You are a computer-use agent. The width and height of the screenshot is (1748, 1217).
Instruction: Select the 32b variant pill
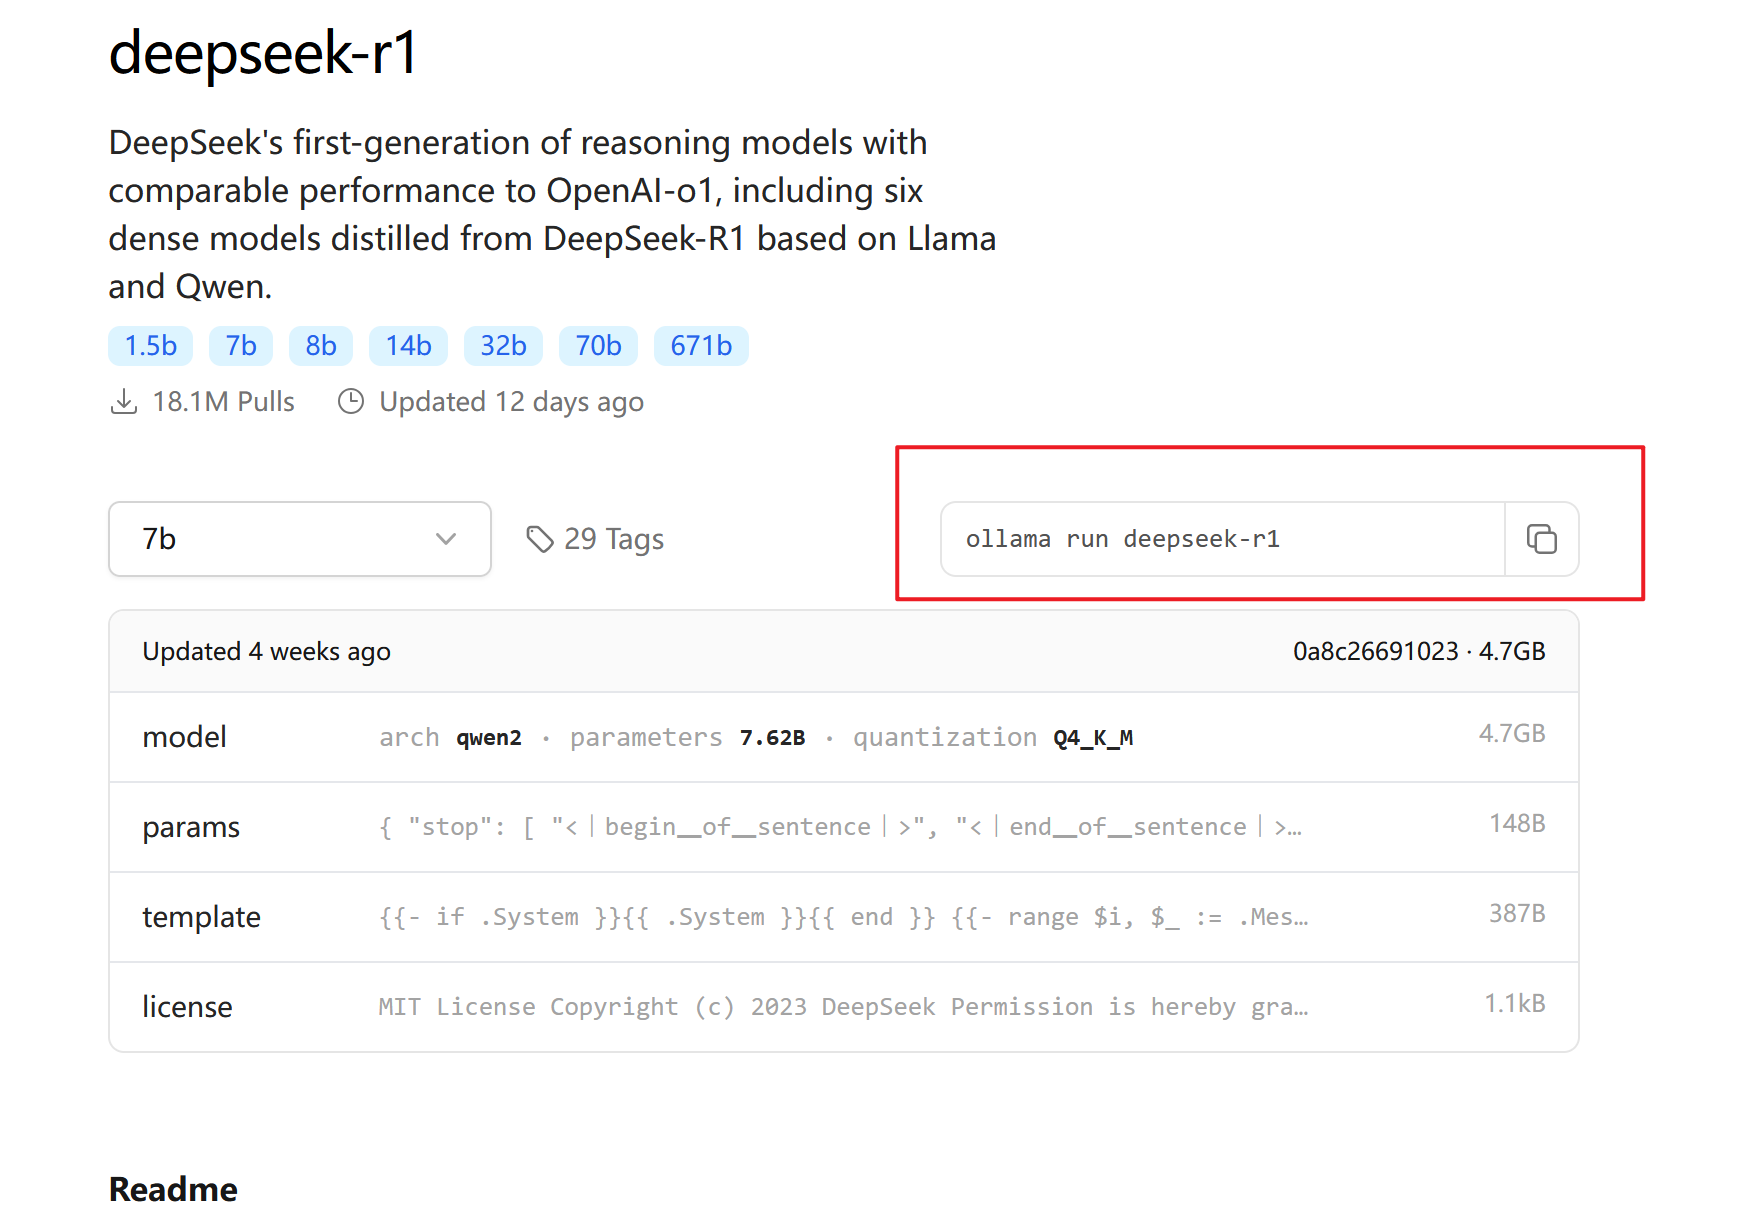[503, 345]
